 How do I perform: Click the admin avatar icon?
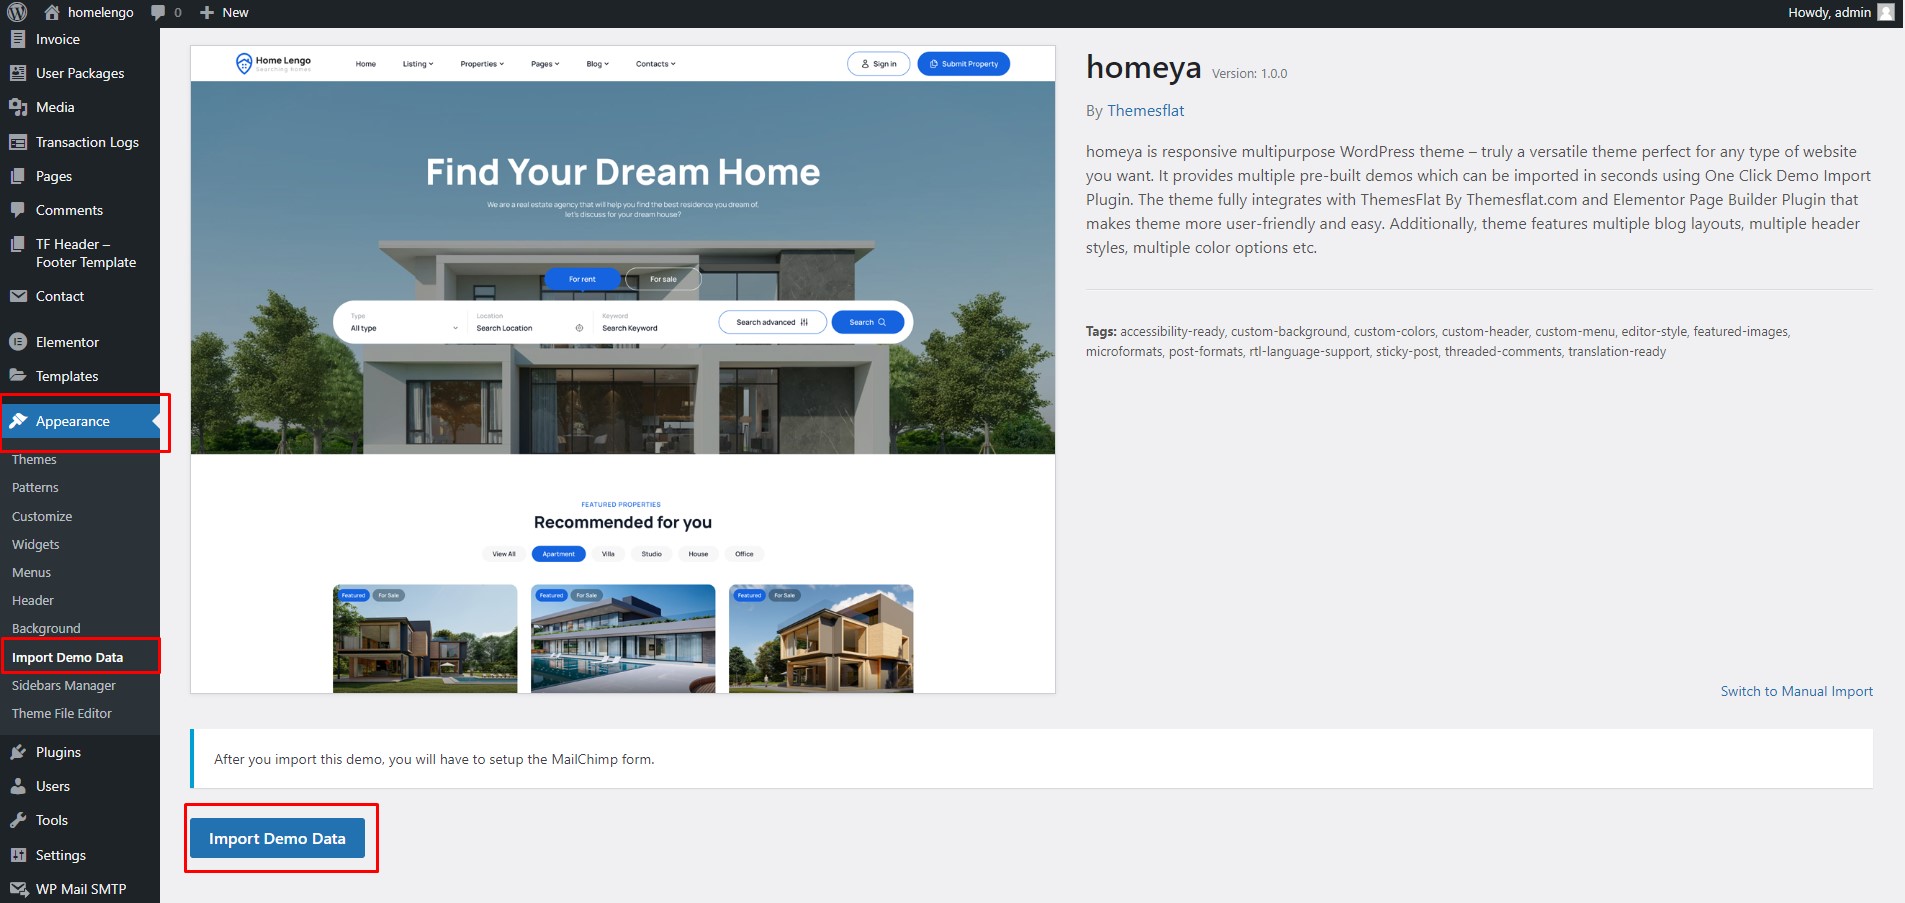pyautogui.click(x=1886, y=12)
